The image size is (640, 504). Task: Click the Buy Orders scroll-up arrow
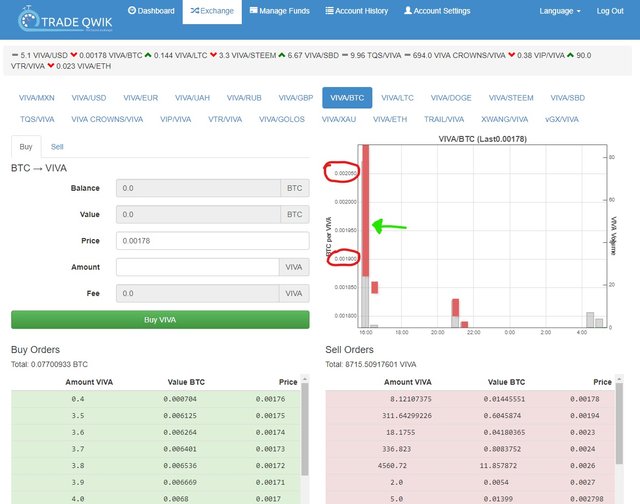[x=304, y=379]
